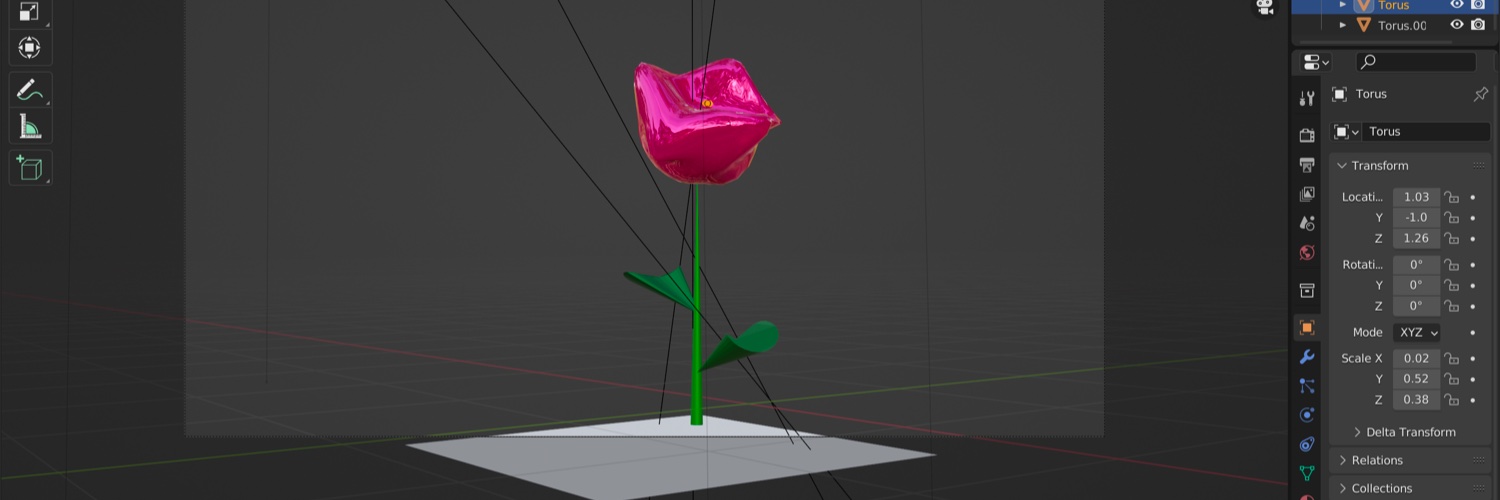Open the World properties tab
Image resolution: width=1500 pixels, height=500 pixels.
[x=1307, y=252]
